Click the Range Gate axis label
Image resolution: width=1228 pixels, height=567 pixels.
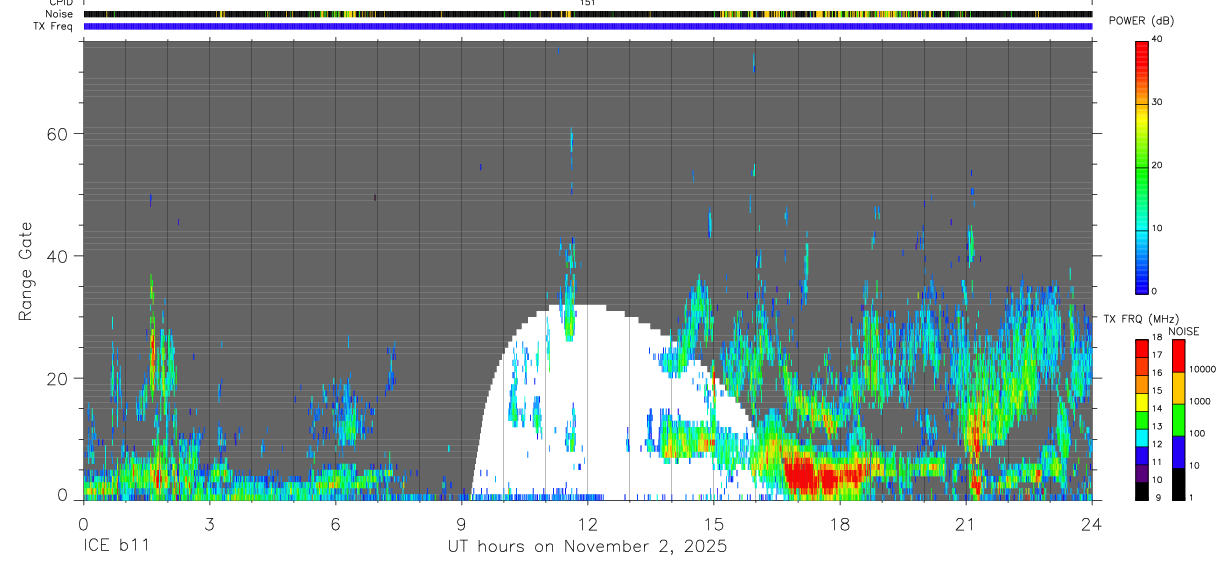pyautogui.click(x=27, y=271)
